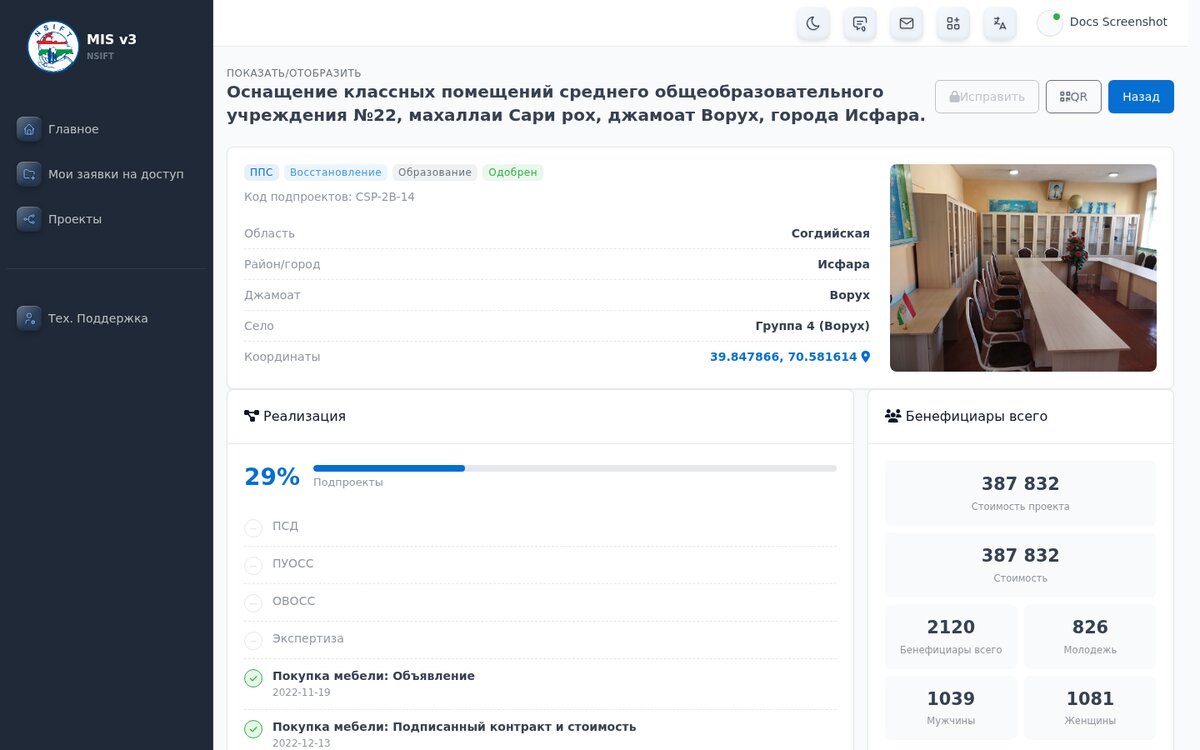Click the Одобрен status badge
This screenshot has height=750, width=1200.
tap(513, 172)
